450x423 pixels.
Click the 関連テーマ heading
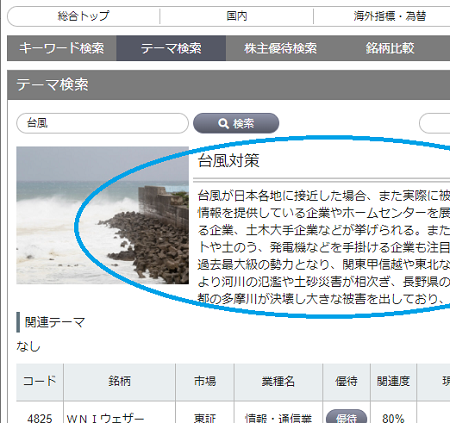click(x=55, y=322)
